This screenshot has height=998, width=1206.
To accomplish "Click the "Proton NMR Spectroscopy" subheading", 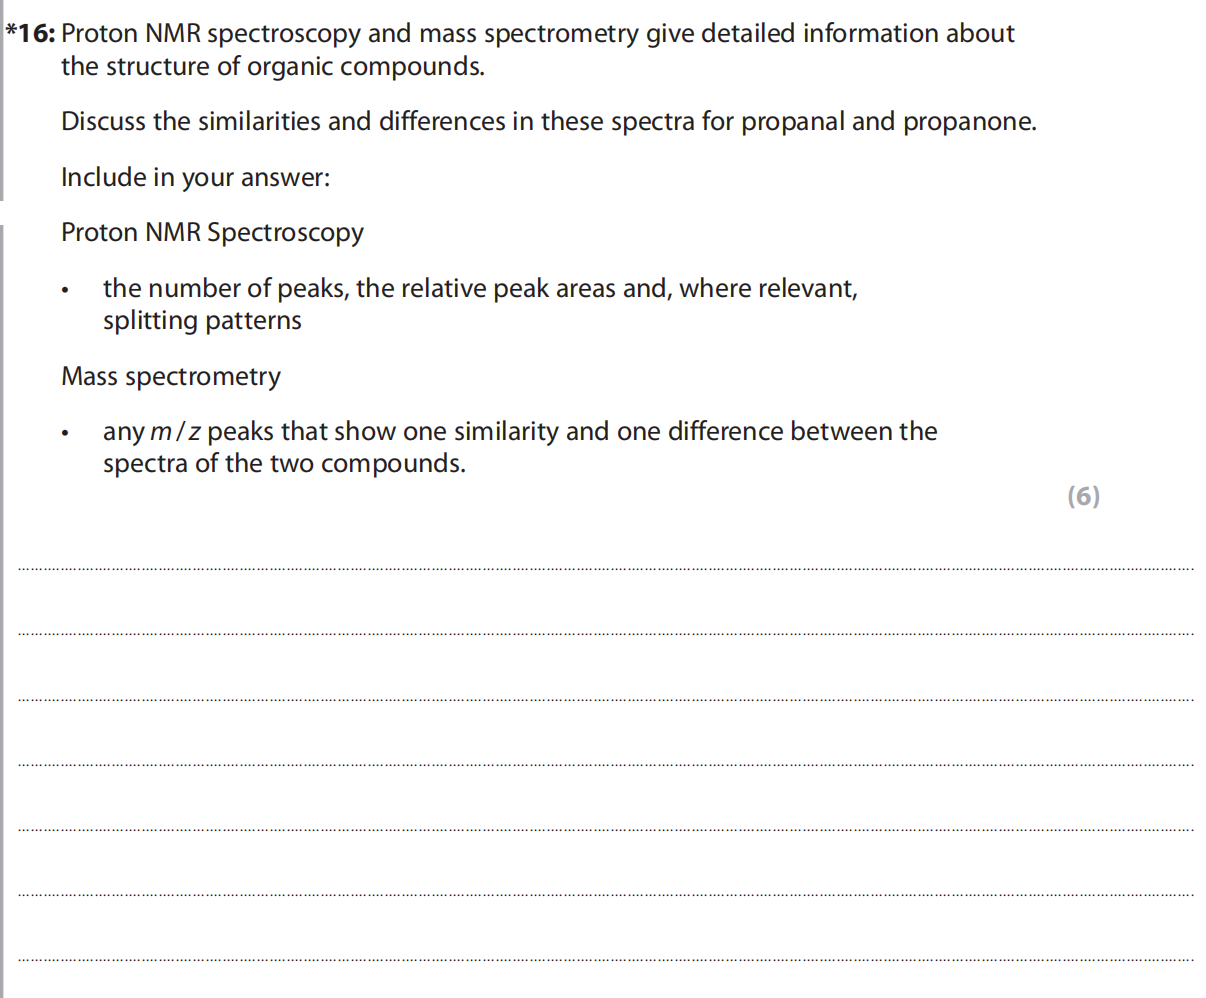I will point(212,233).
